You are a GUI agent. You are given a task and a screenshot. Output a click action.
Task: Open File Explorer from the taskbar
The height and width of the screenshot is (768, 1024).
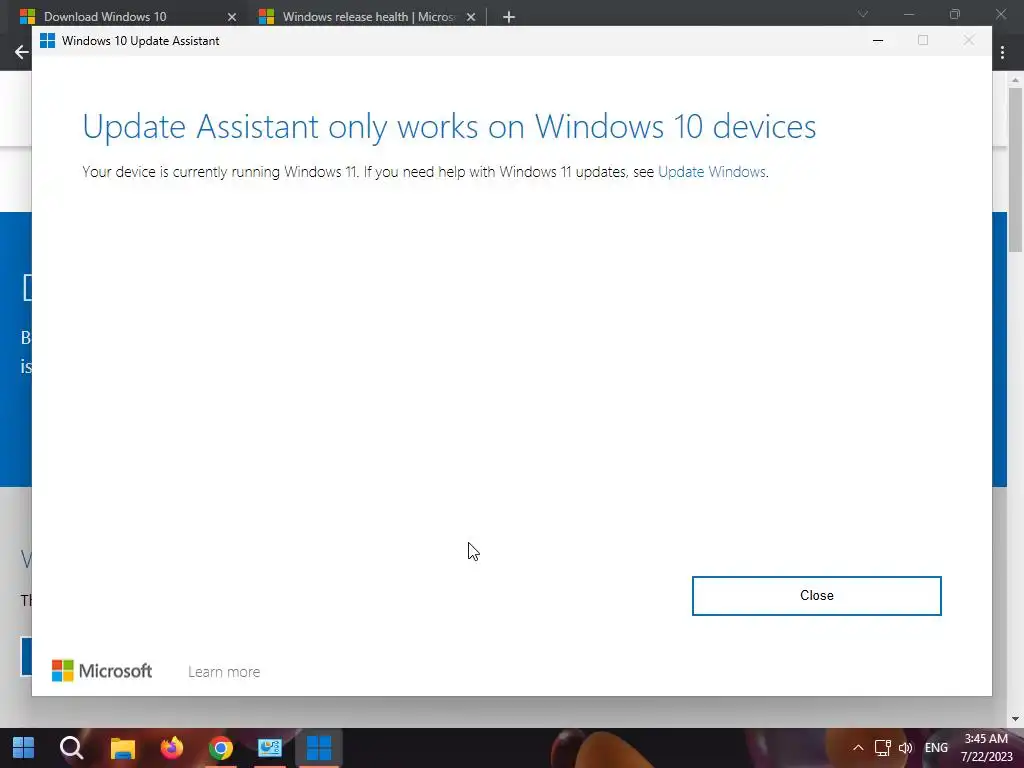pos(122,748)
